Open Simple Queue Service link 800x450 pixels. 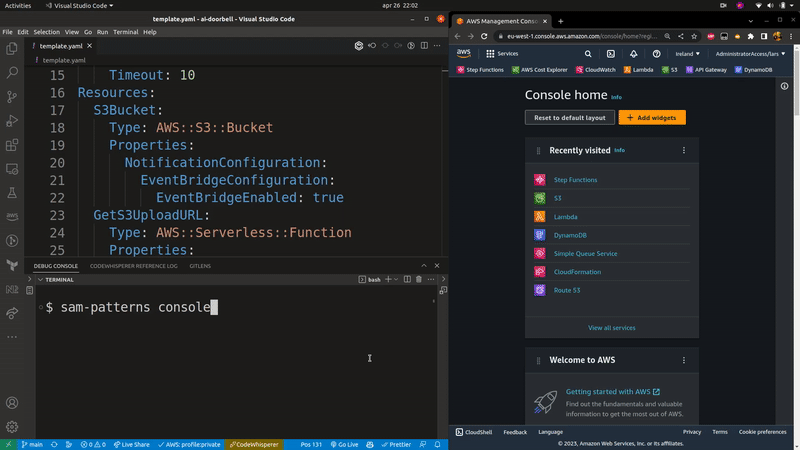585,253
